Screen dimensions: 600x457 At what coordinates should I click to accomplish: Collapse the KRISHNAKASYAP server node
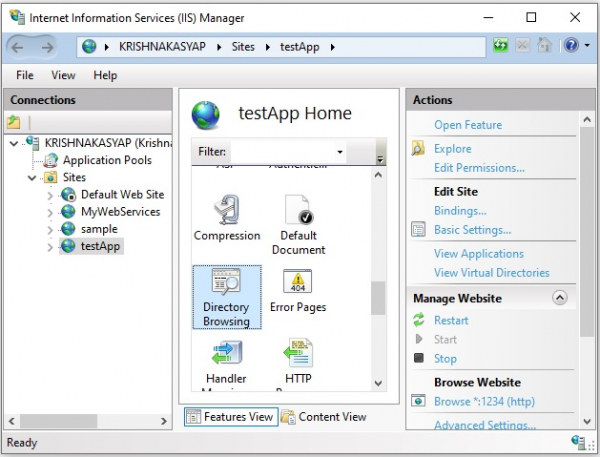point(14,144)
